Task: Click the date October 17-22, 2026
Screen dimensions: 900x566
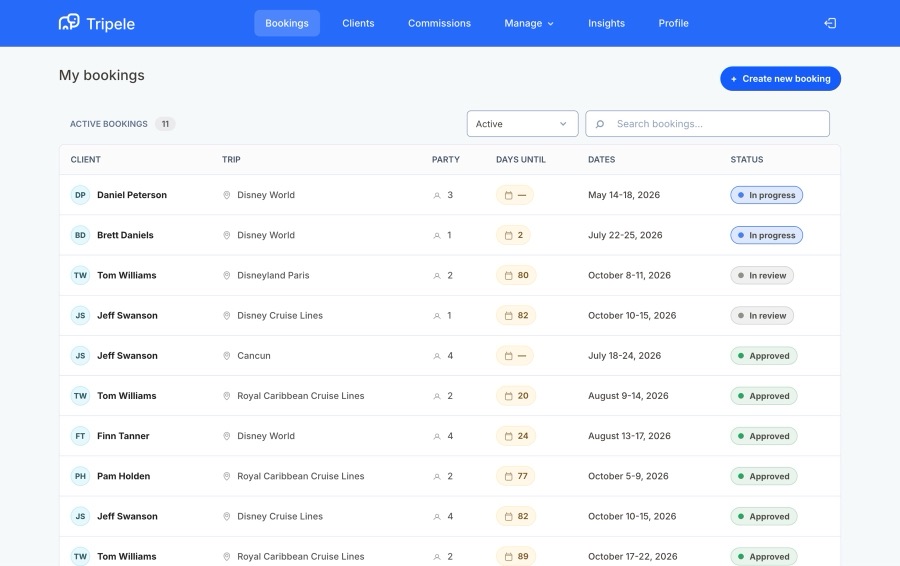Action: (x=633, y=557)
